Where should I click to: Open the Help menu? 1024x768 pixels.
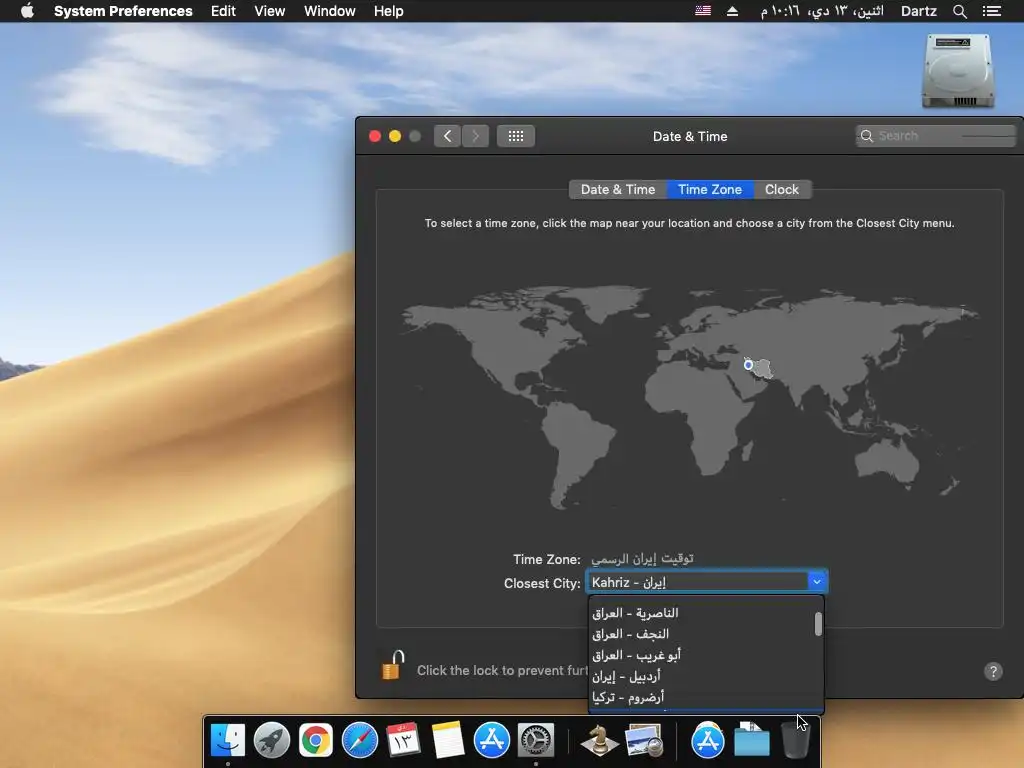pyautogui.click(x=389, y=11)
